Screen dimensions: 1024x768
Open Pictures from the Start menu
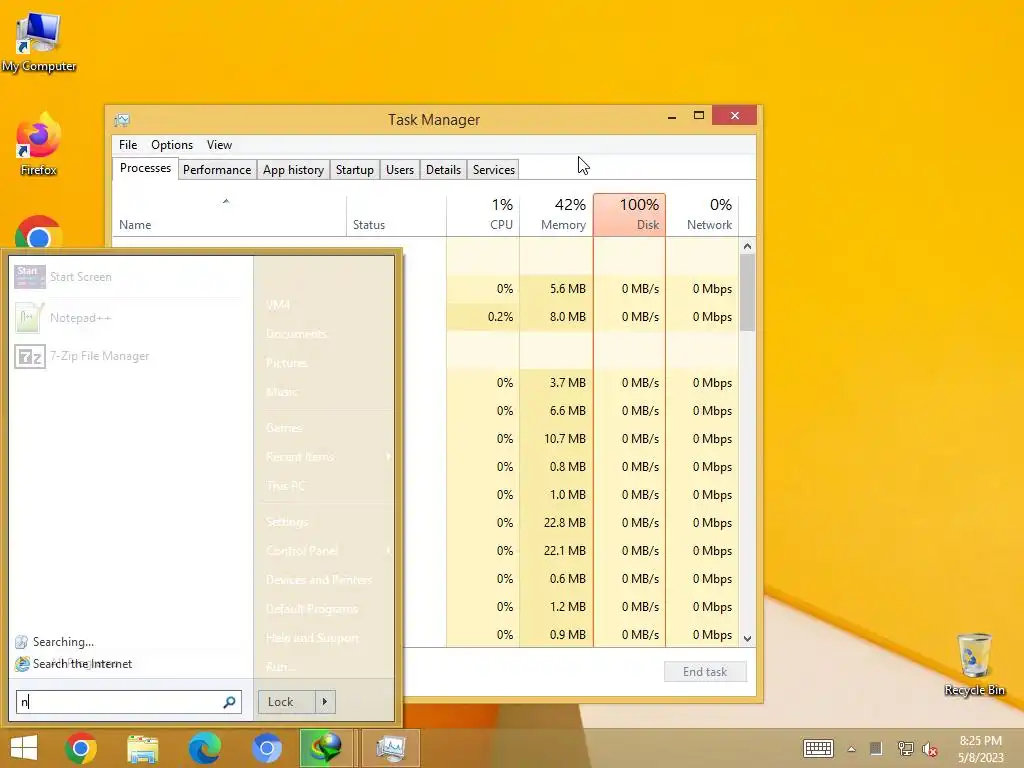click(x=287, y=362)
